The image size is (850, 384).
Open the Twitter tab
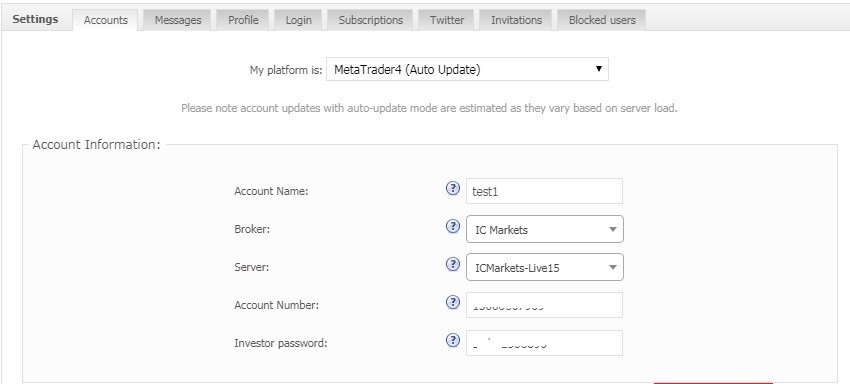click(447, 20)
